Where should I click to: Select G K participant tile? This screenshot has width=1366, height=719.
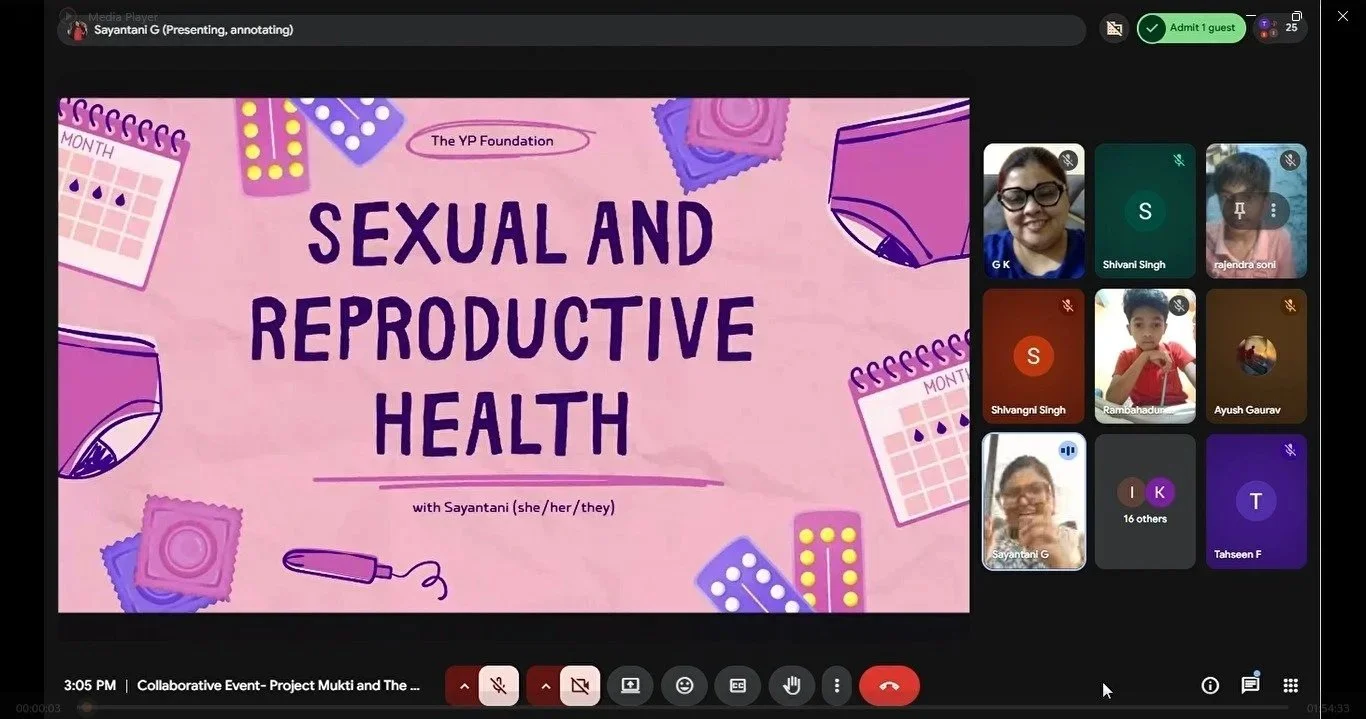tap(1034, 211)
